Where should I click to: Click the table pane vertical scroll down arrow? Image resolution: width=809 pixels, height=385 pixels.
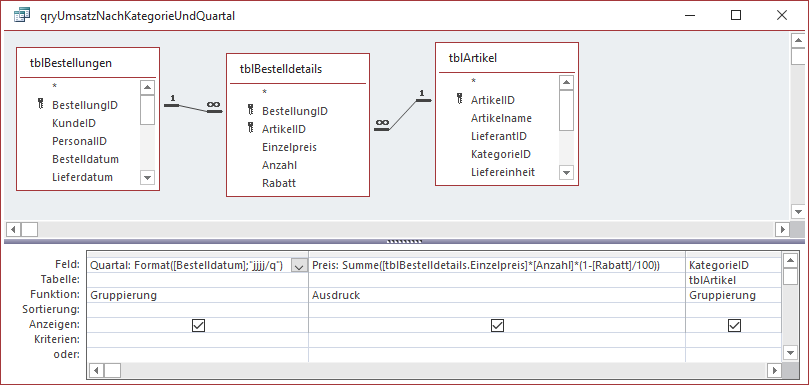pyautogui.click(x=798, y=212)
